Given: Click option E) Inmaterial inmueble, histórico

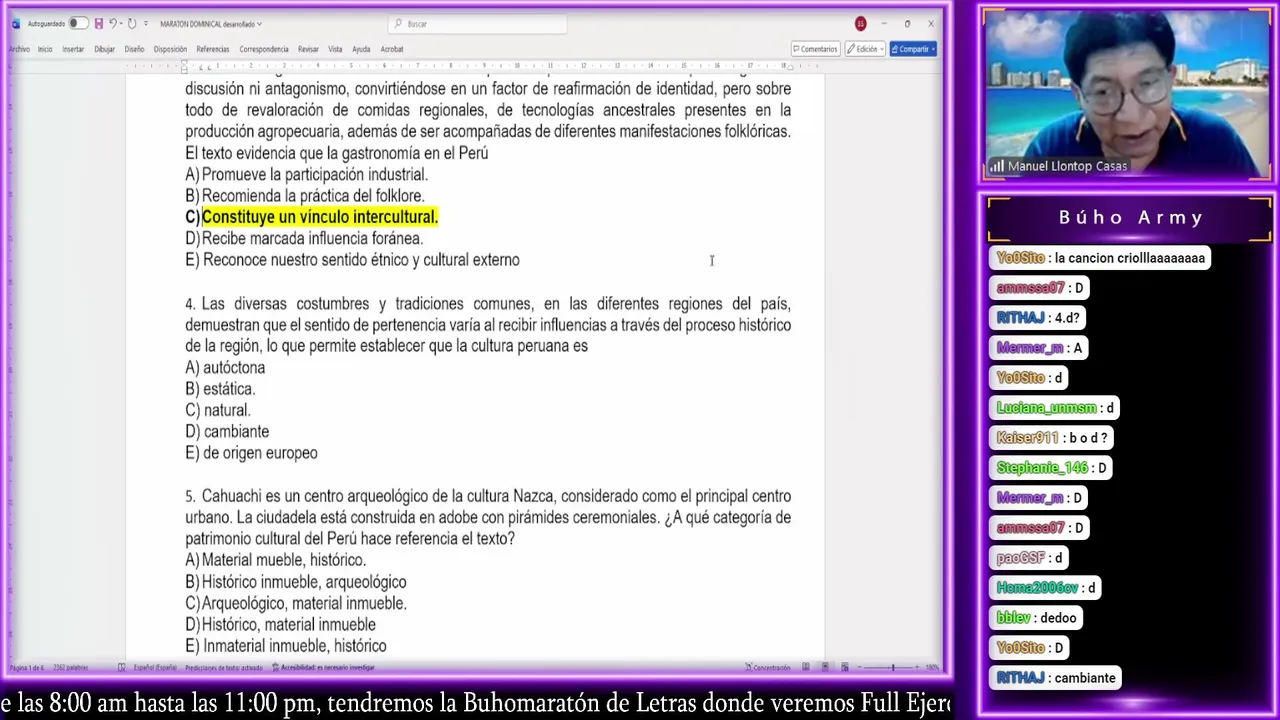Looking at the screenshot, I should click(x=286, y=646).
